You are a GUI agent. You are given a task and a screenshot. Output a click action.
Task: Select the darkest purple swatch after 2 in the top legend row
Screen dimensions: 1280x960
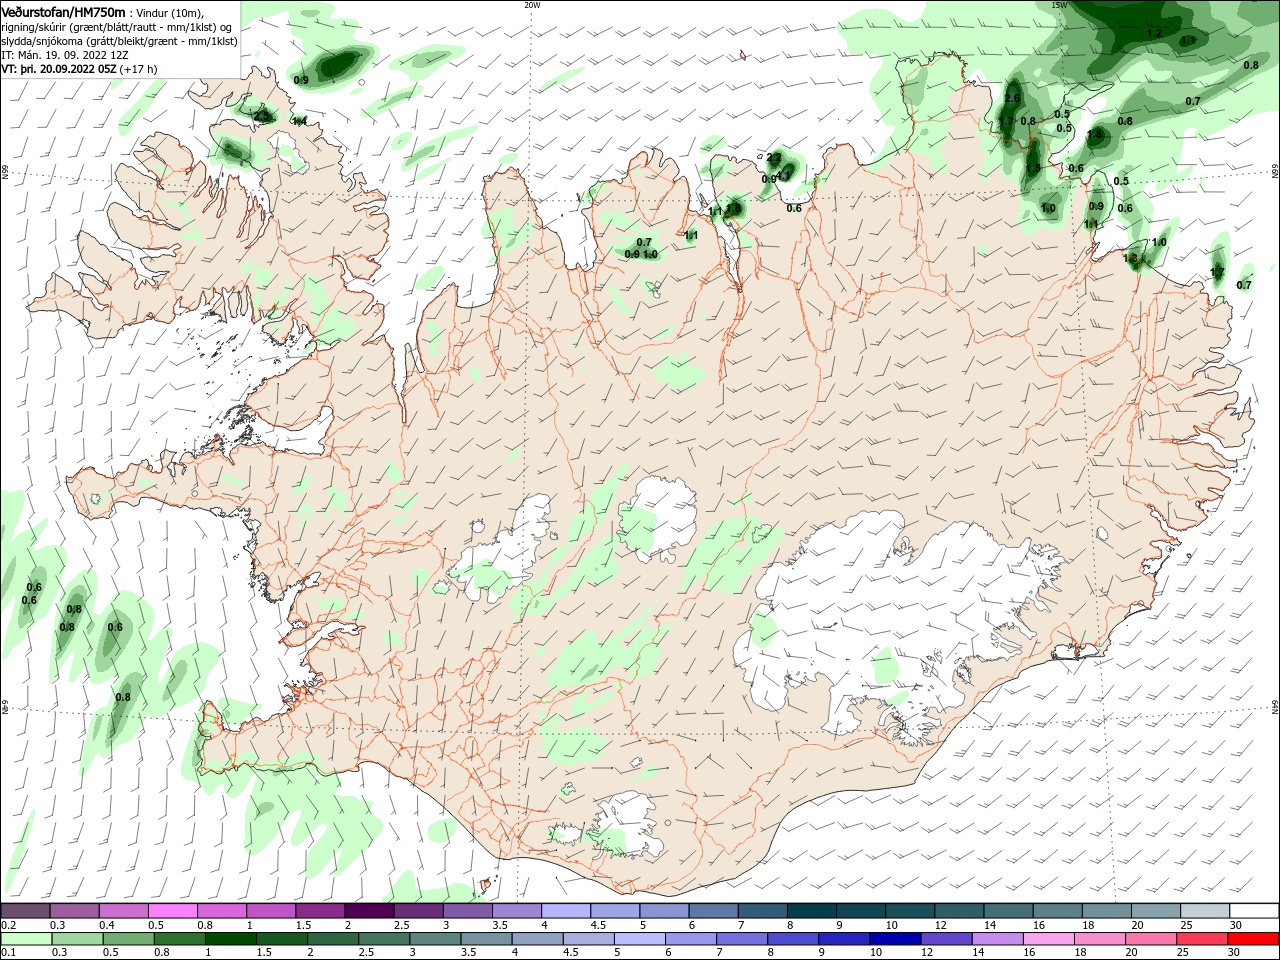368,910
